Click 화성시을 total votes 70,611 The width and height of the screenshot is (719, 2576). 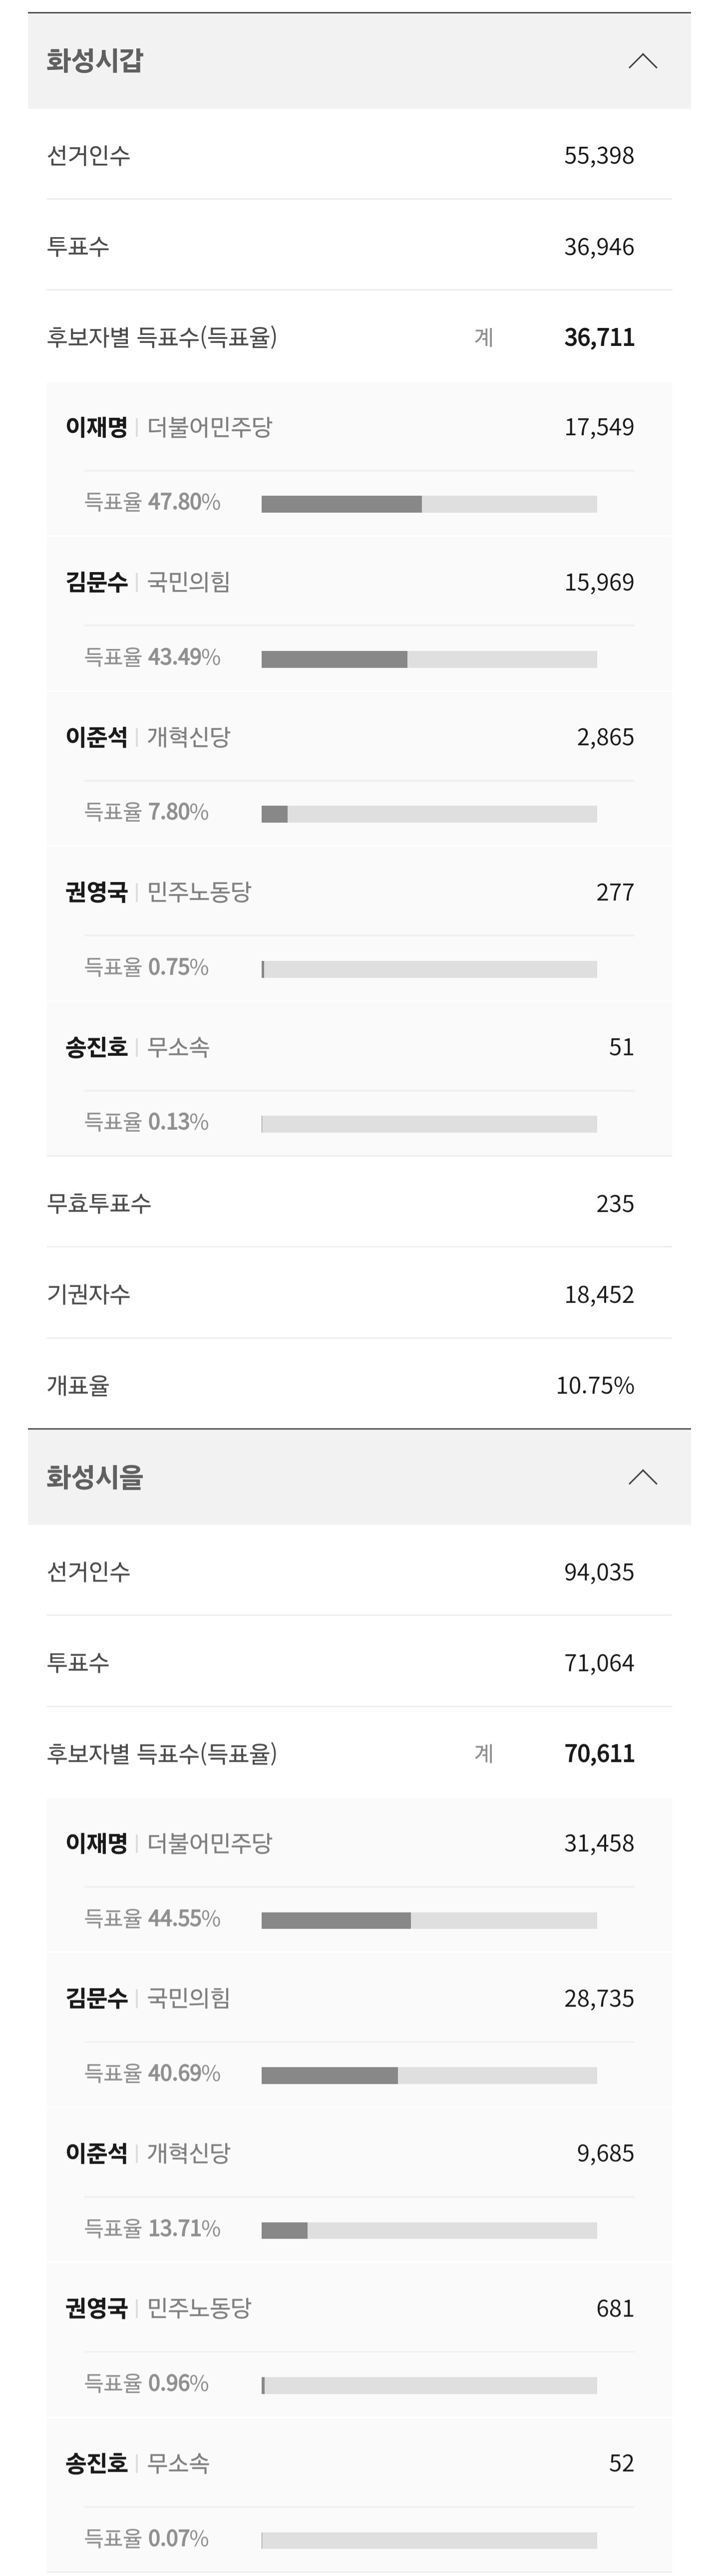598,1753
